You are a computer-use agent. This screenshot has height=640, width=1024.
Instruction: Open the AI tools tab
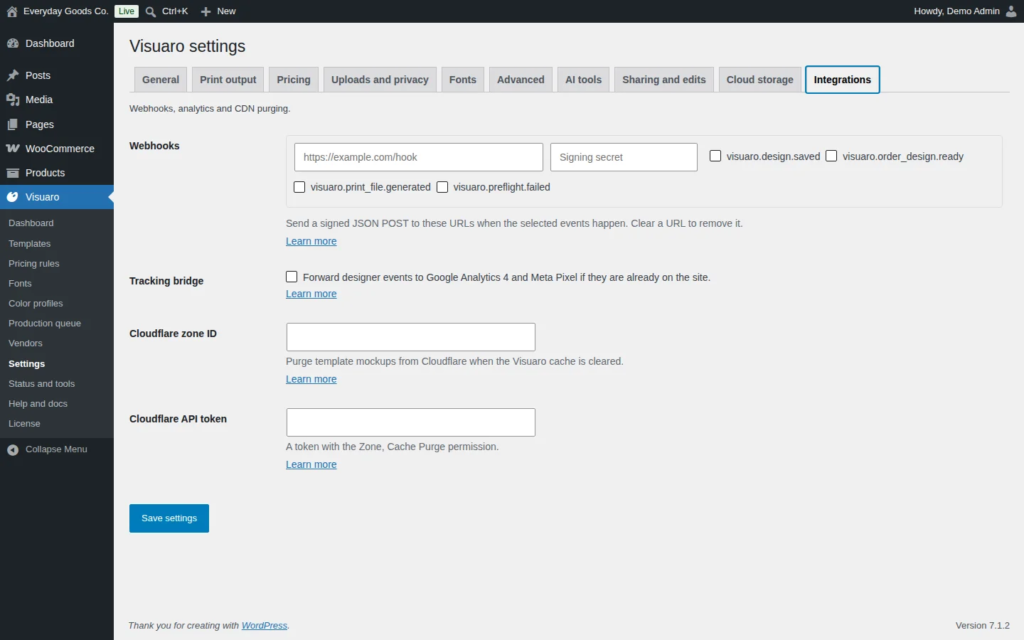[583, 80]
